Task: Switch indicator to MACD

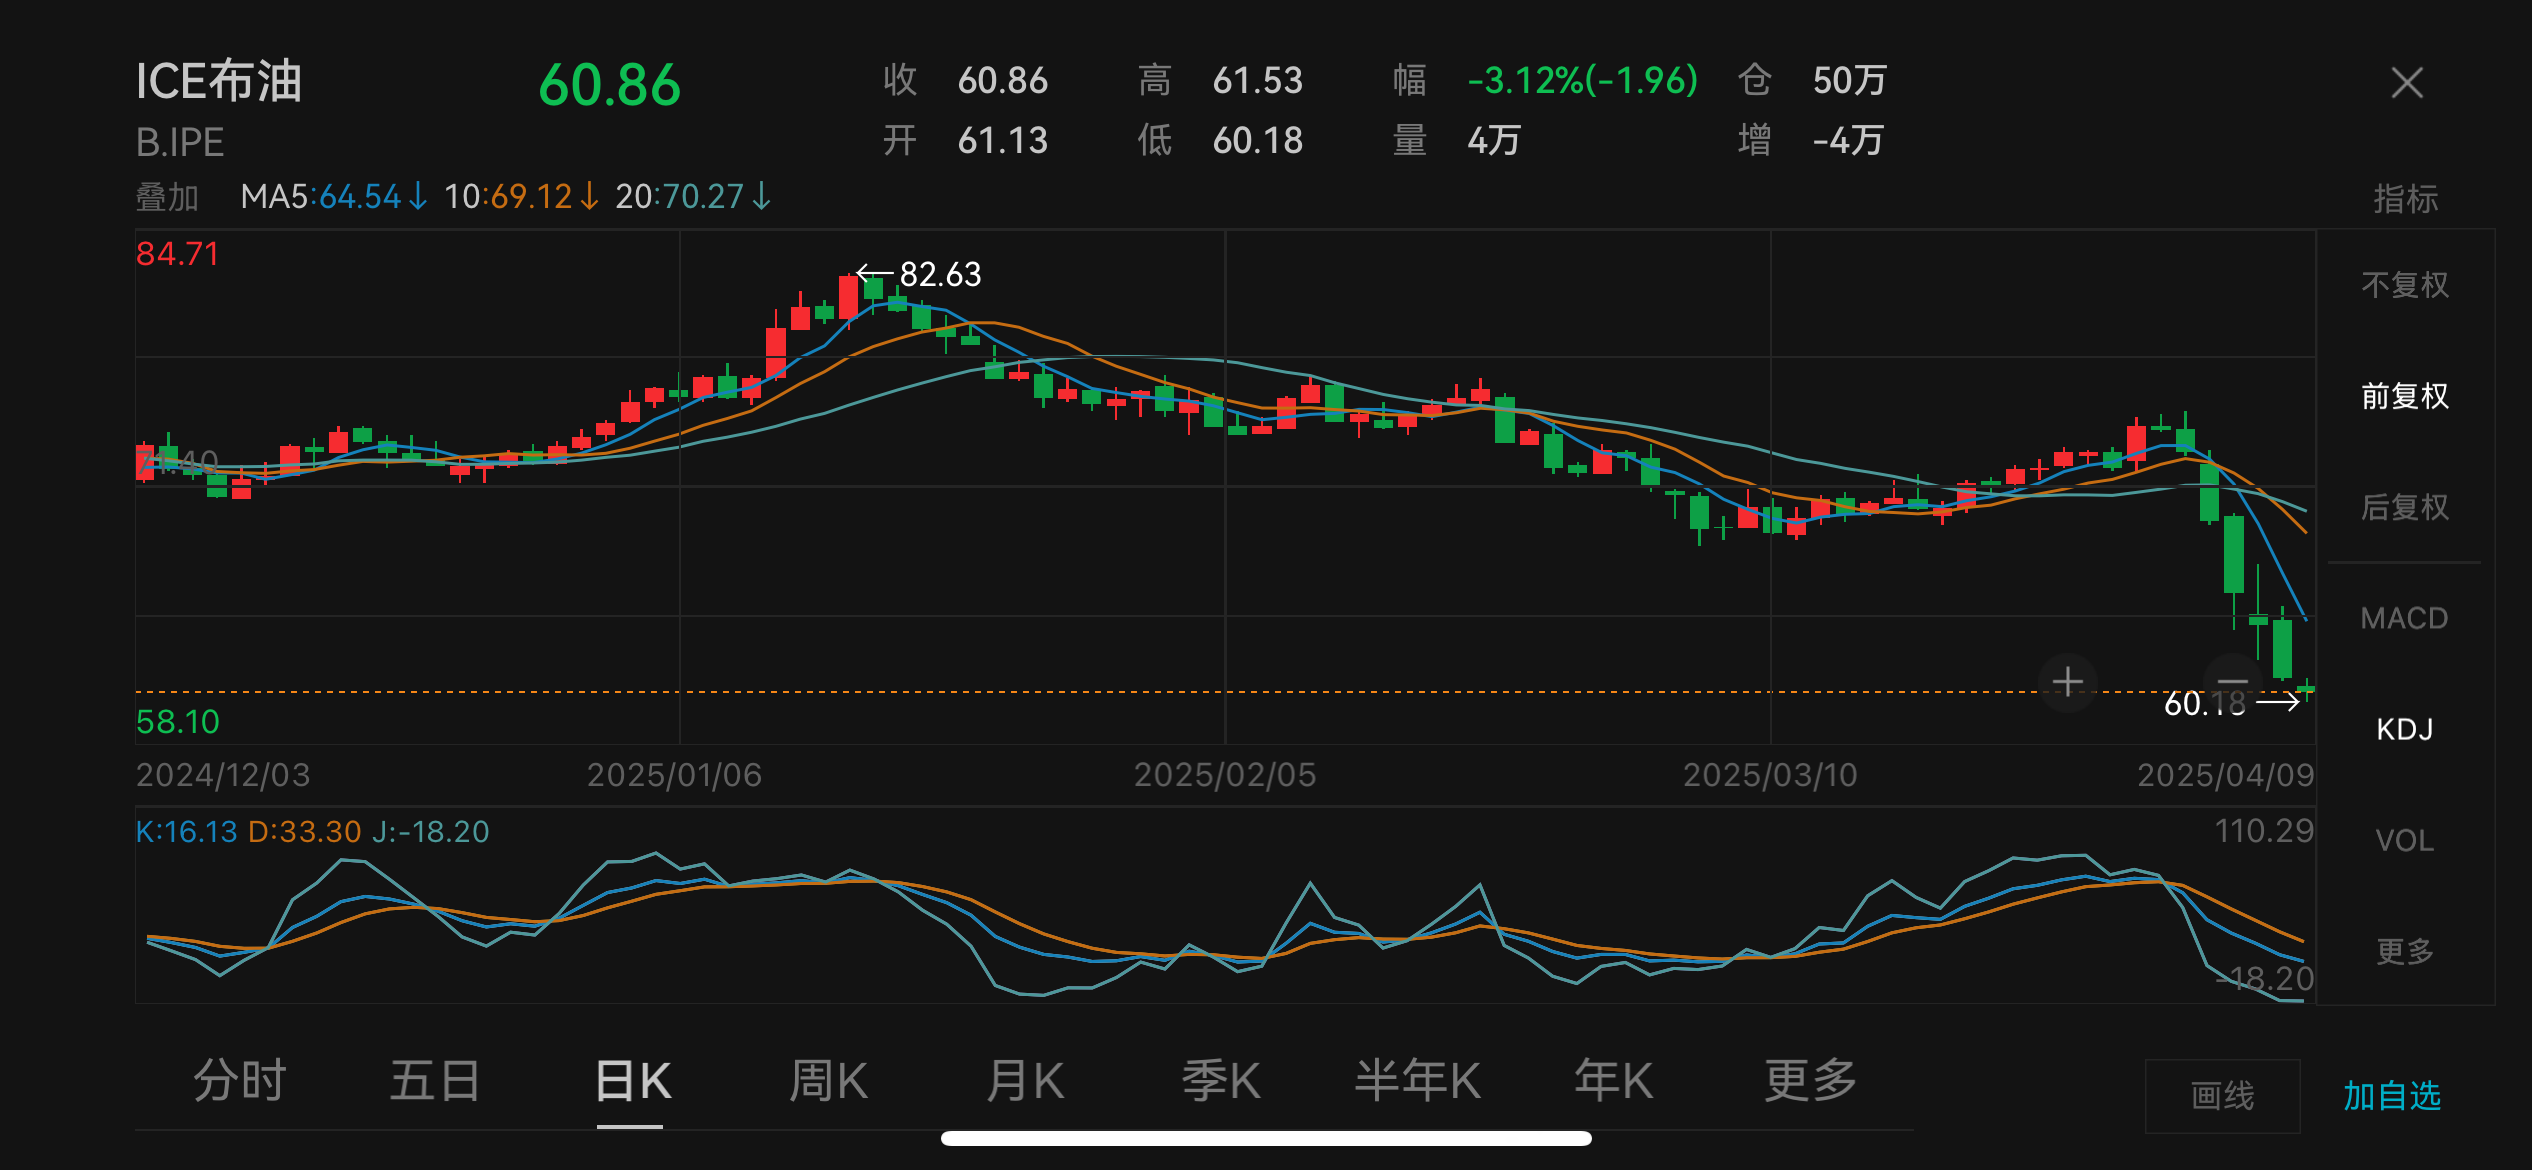Action: (x=2405, y=619)
